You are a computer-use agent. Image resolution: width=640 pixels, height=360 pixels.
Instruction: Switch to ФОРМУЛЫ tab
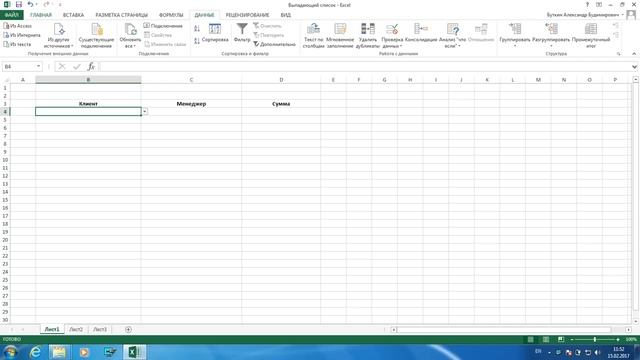pyautogui.click(x=171, y=15)
